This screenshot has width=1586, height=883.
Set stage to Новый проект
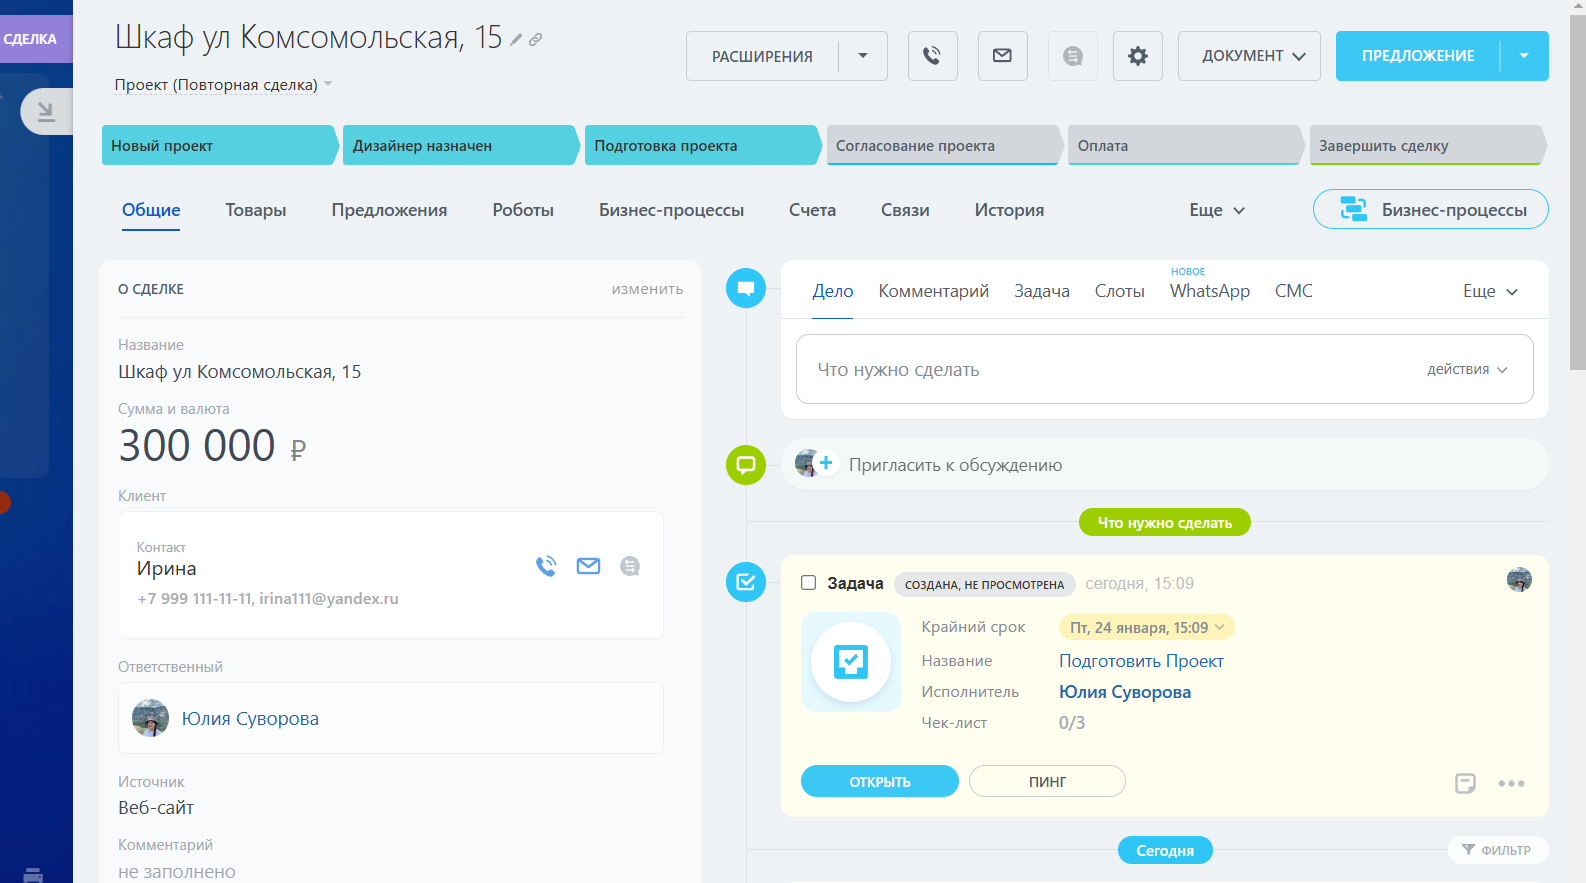pyautogui.click(x=220, y=145)
